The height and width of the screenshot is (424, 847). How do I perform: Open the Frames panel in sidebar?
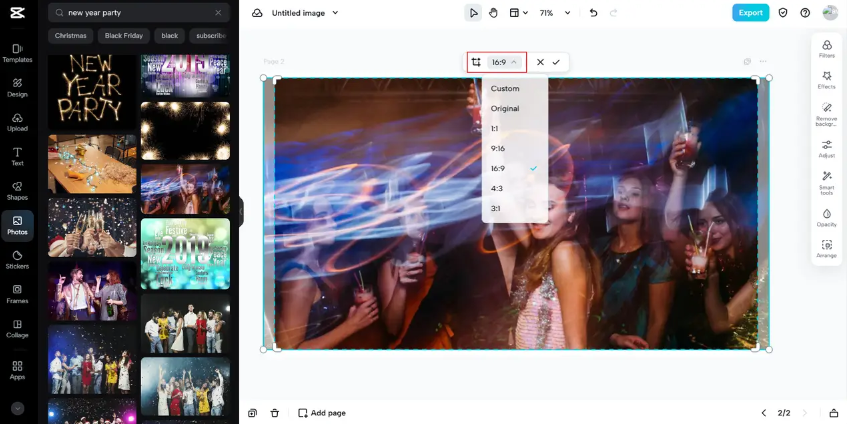click(17, 294)
